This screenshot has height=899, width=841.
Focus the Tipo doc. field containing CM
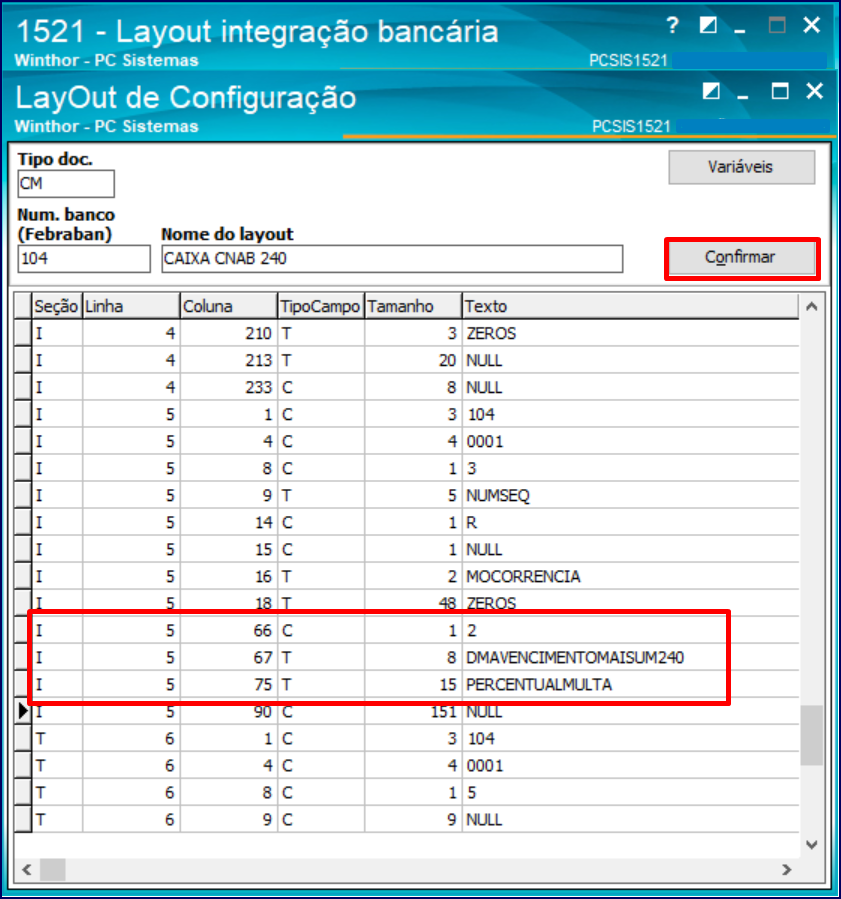66,183
